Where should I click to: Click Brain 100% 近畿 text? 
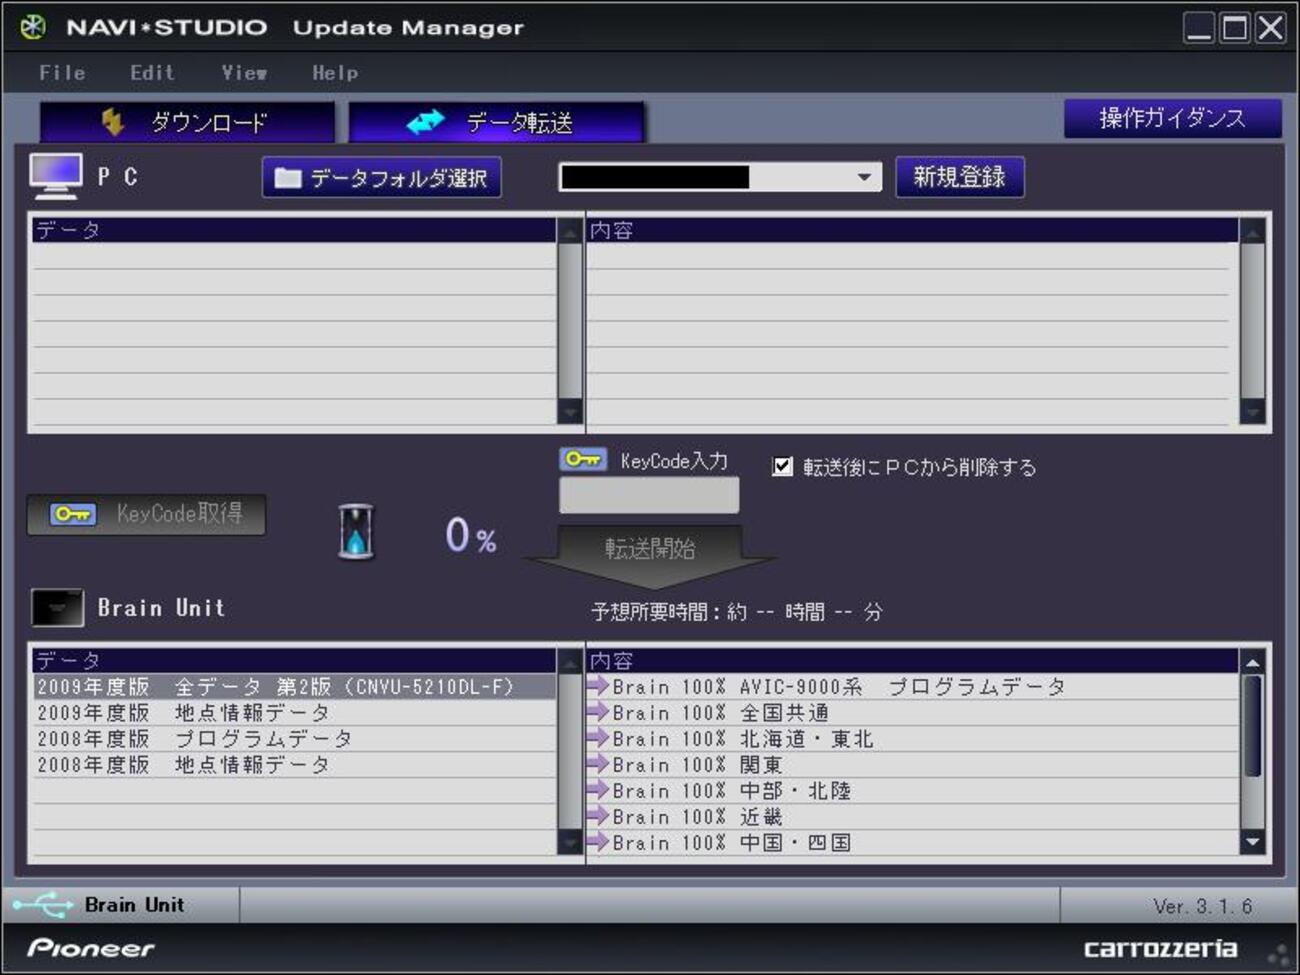697,817
